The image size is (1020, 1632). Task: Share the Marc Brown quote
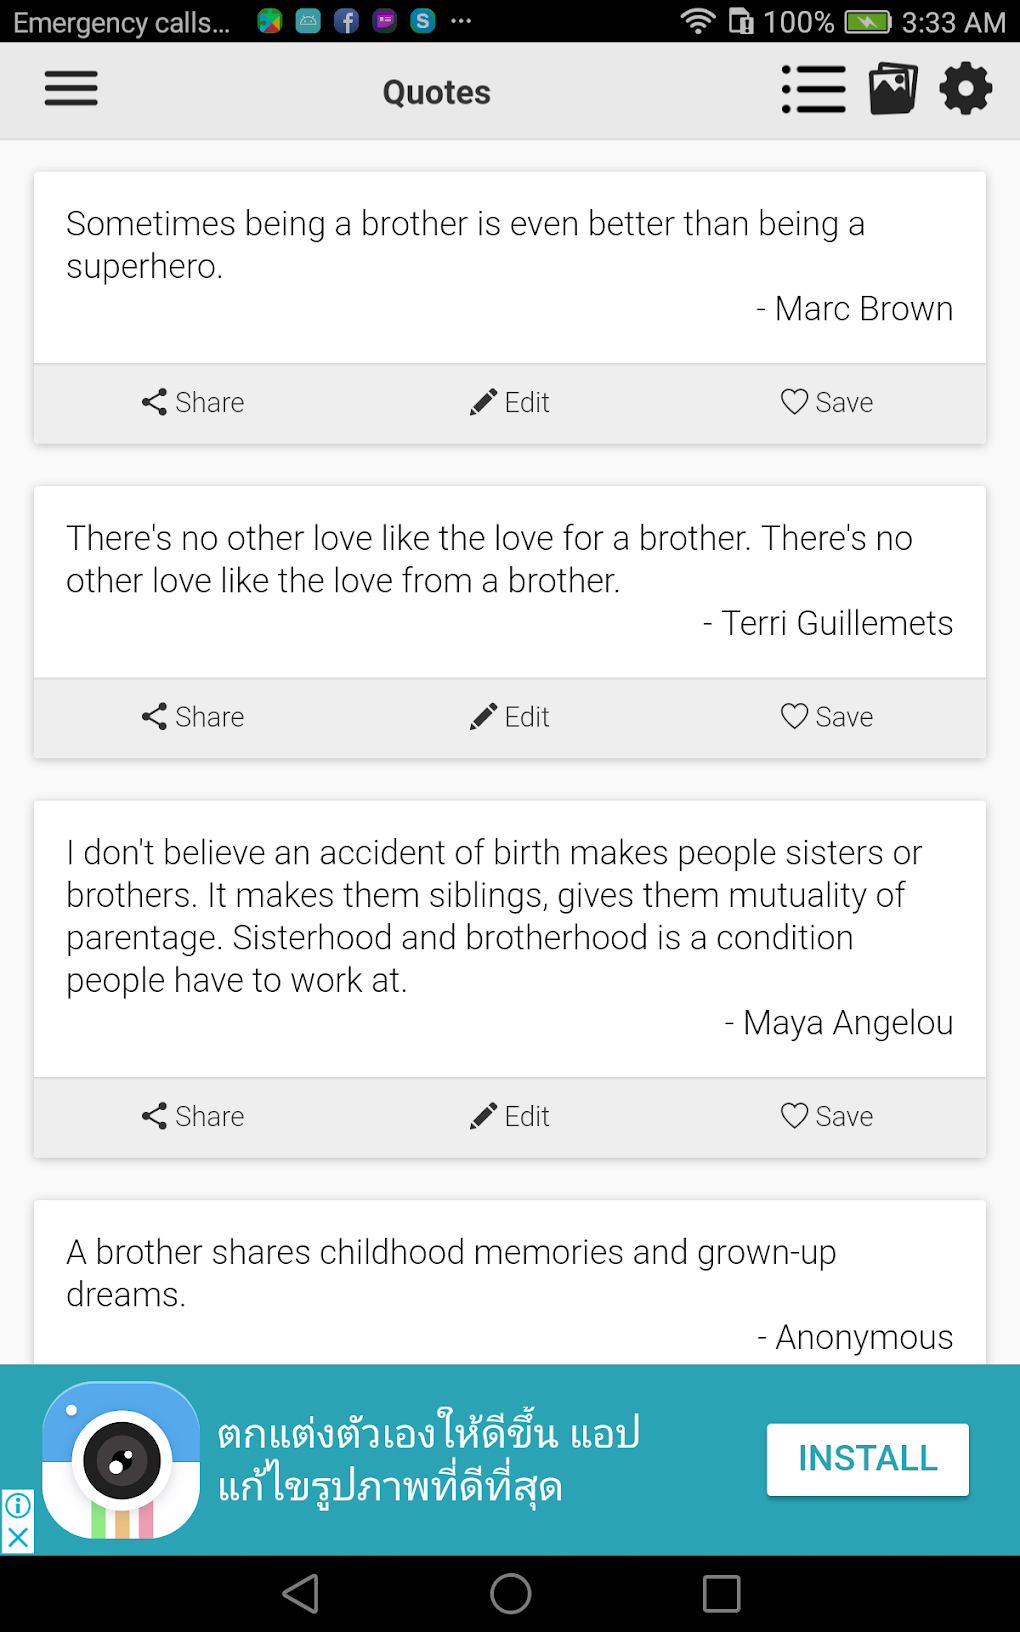[x=193, y=403]
